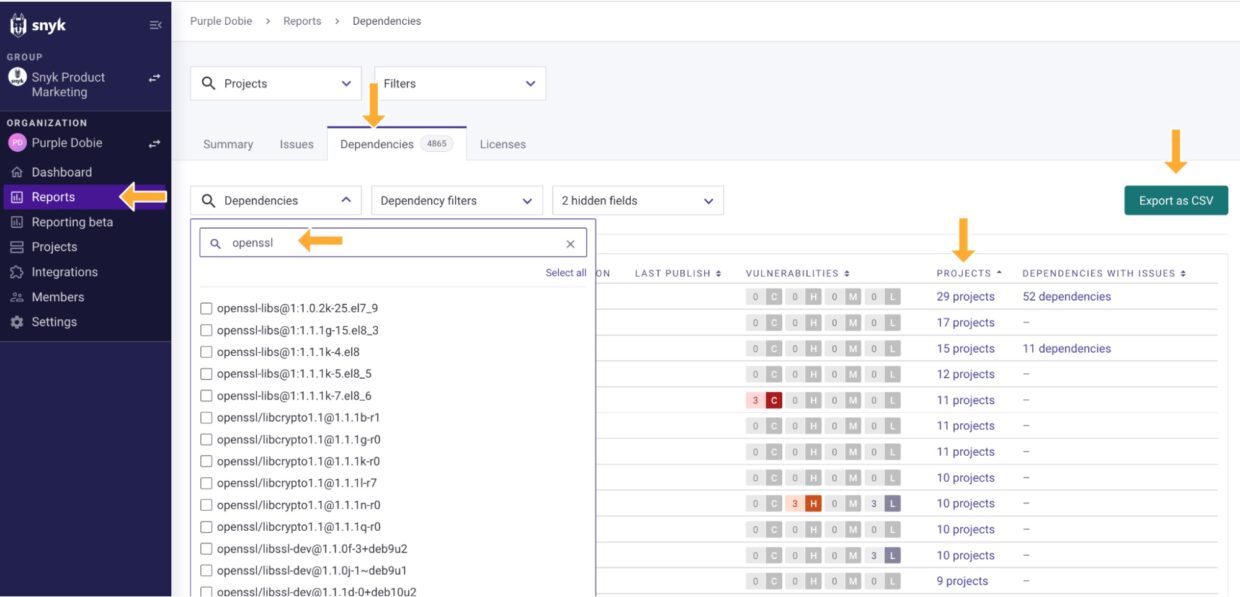This screenshot has width=1240, height=597.
Task: Switch organization using arrows beside Purple Dobie
Action: coord(155,143)
